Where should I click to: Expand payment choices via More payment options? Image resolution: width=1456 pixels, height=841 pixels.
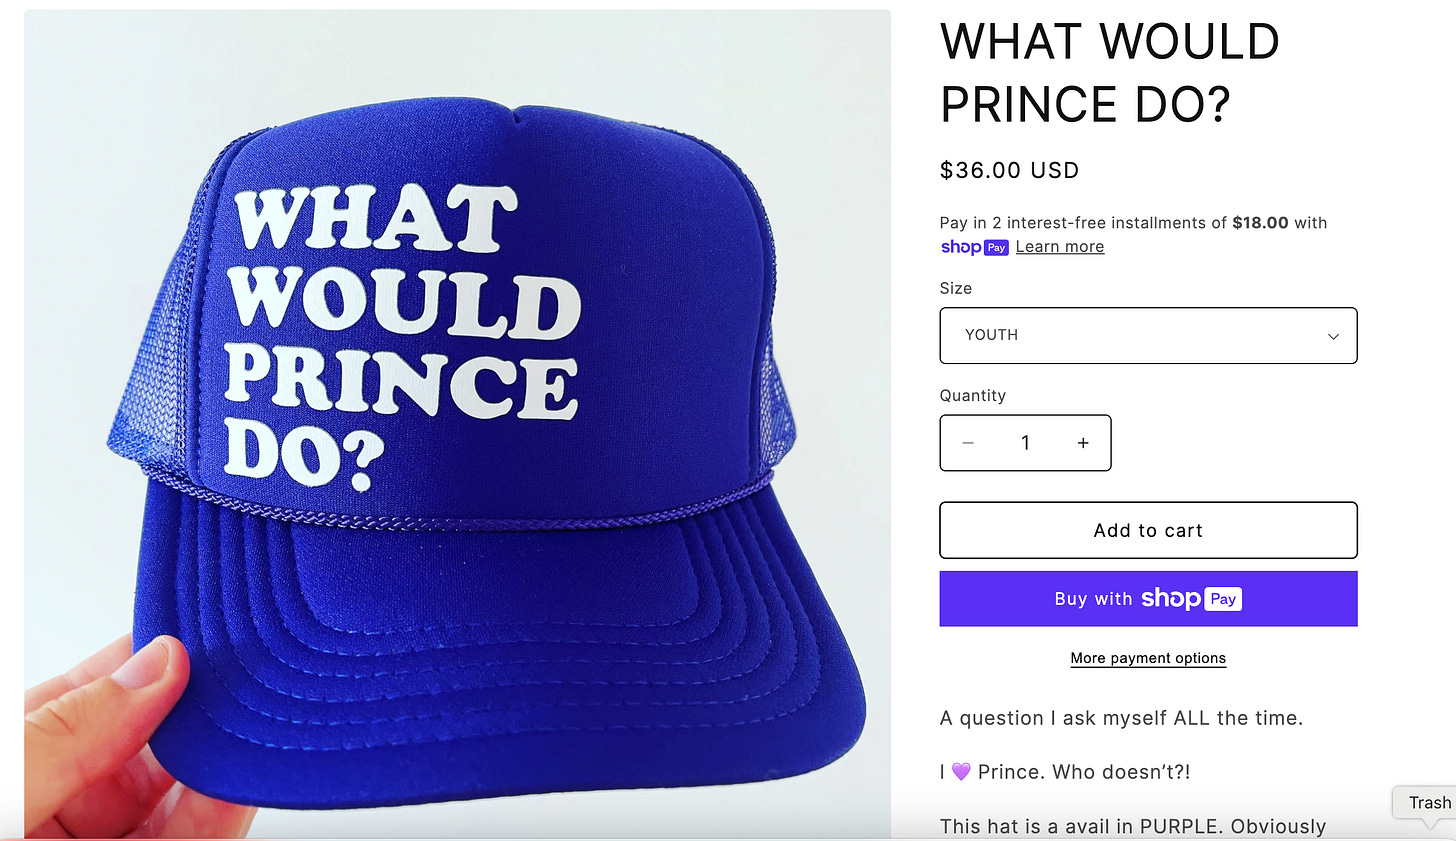[1148, 658]
